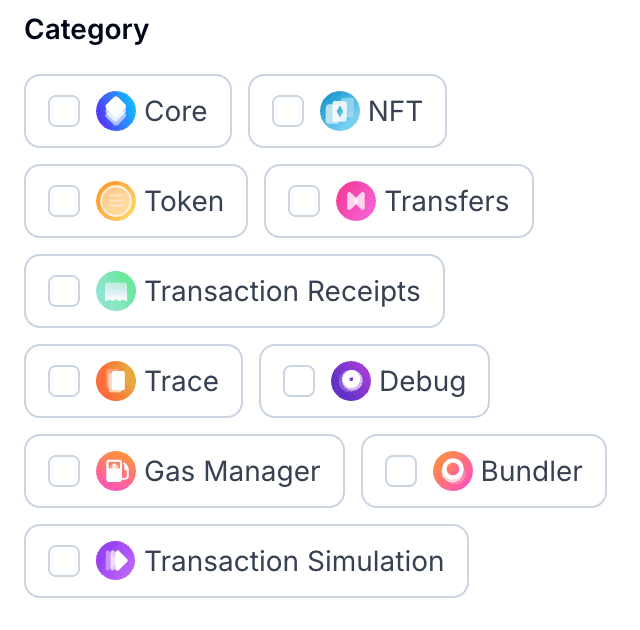Enable the Token filter checkbox
Image resolution: width=640 pixels, height=630 pixels.
coord(65,201)
